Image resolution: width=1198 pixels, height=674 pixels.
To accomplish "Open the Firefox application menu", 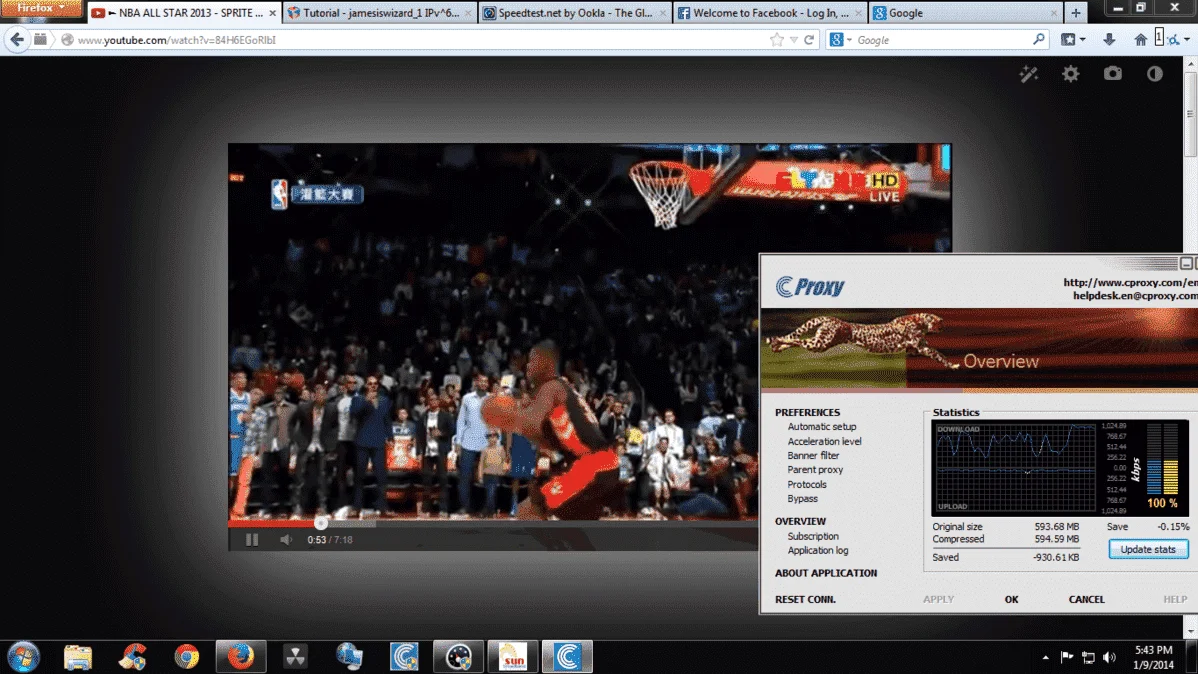I will tap(40, 8).
